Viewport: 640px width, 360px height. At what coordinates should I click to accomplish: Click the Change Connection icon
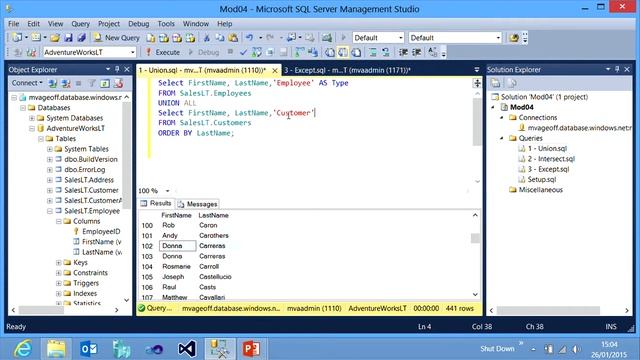[x=31, y=52]
